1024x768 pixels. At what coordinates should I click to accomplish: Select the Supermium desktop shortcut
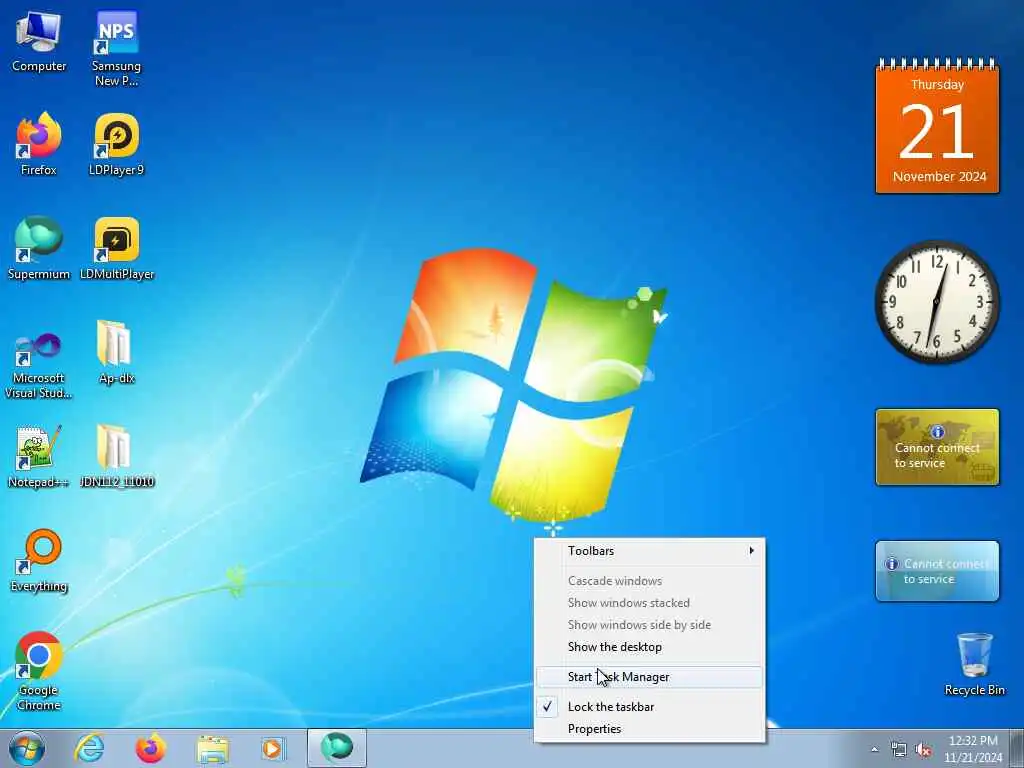[39, 249]
